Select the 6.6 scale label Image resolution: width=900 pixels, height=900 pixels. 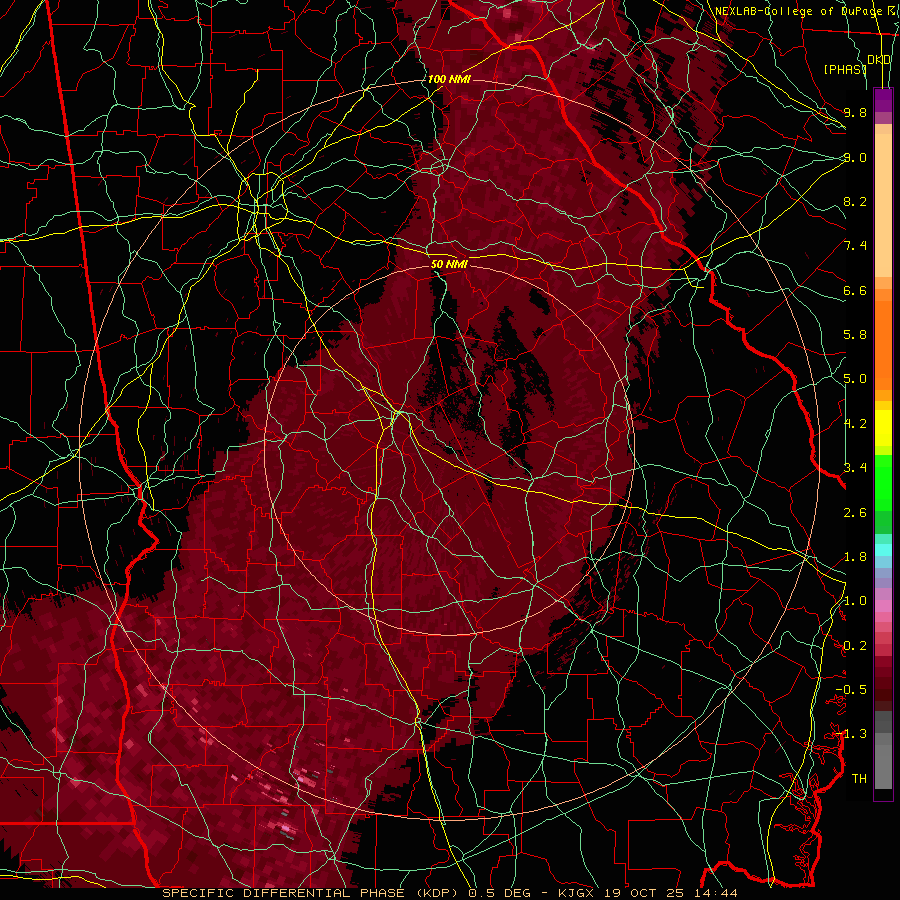(855, 290)
